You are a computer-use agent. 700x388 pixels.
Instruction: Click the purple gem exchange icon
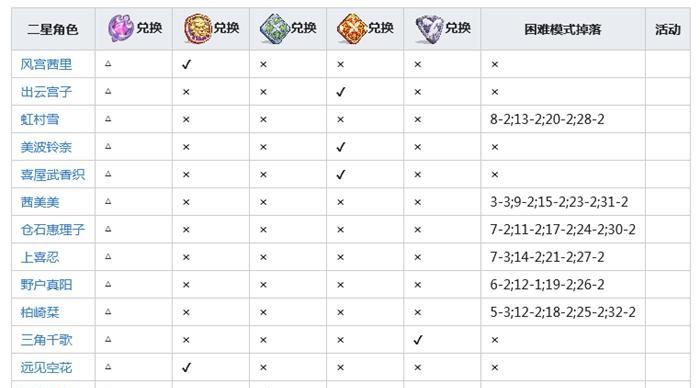tap(121, 28)
